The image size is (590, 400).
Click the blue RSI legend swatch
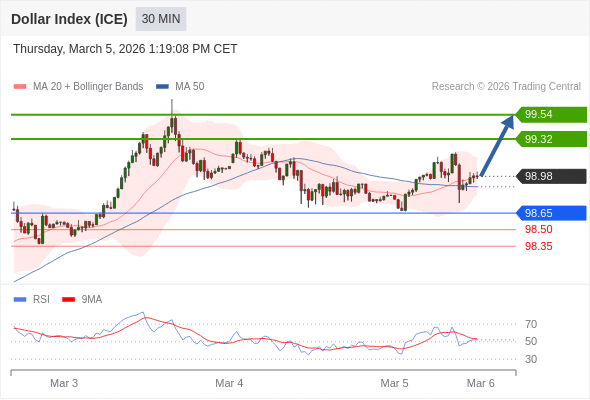[20, 300]
